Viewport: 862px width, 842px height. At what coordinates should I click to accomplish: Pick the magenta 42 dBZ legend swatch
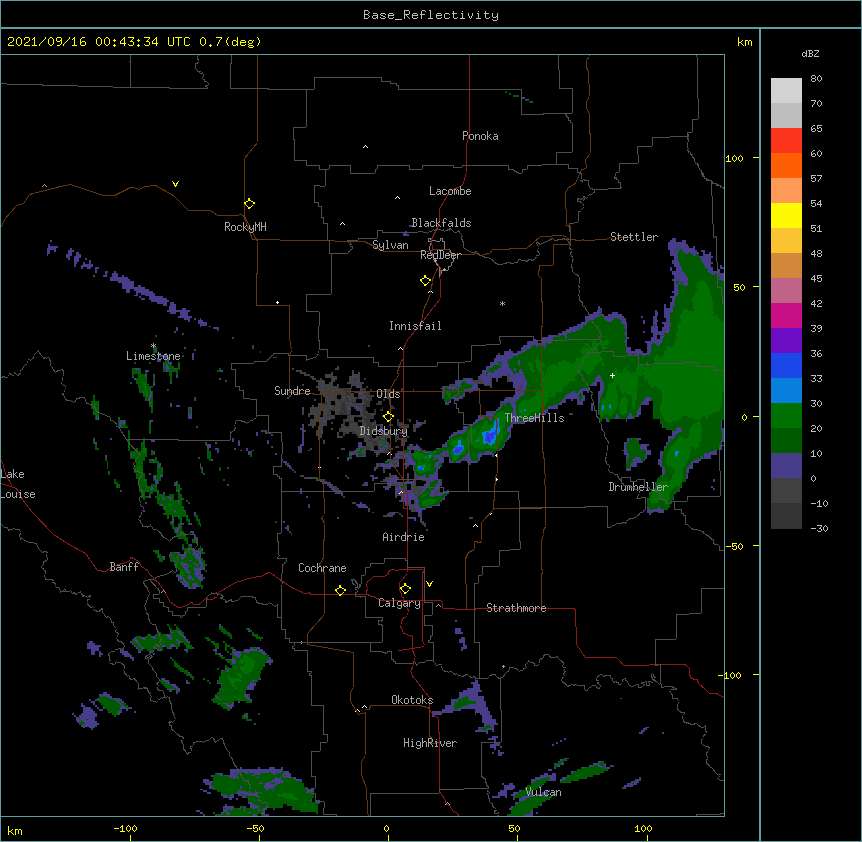[x=786, y=315]
